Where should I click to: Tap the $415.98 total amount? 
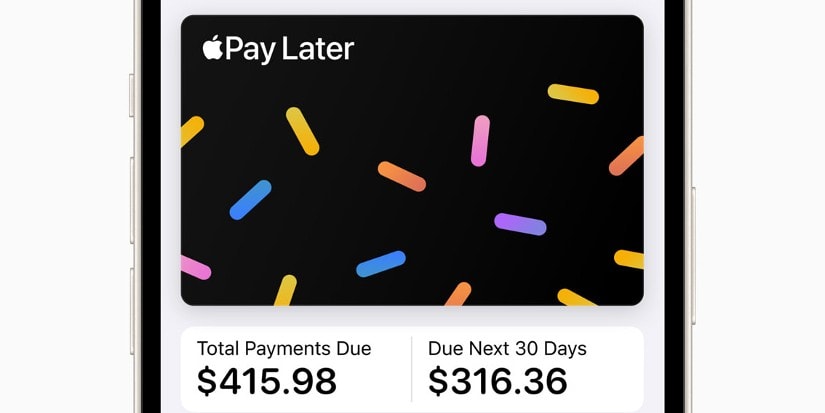267,381
